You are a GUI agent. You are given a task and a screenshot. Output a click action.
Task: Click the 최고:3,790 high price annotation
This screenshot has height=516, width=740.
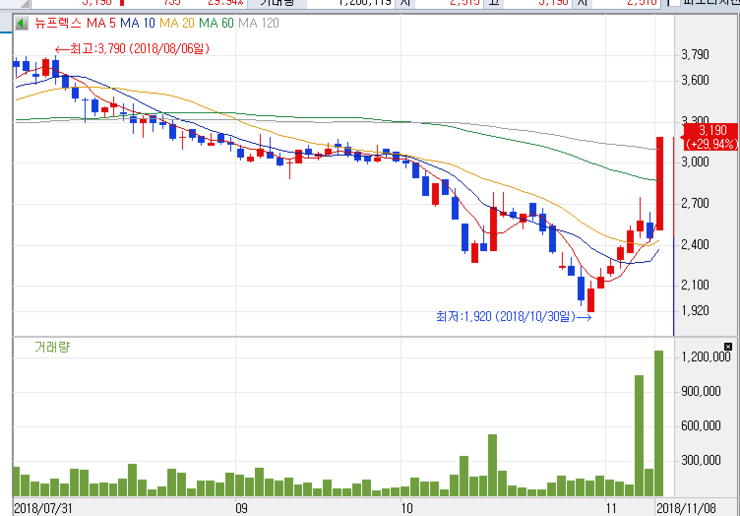click(x=132, y=49)
